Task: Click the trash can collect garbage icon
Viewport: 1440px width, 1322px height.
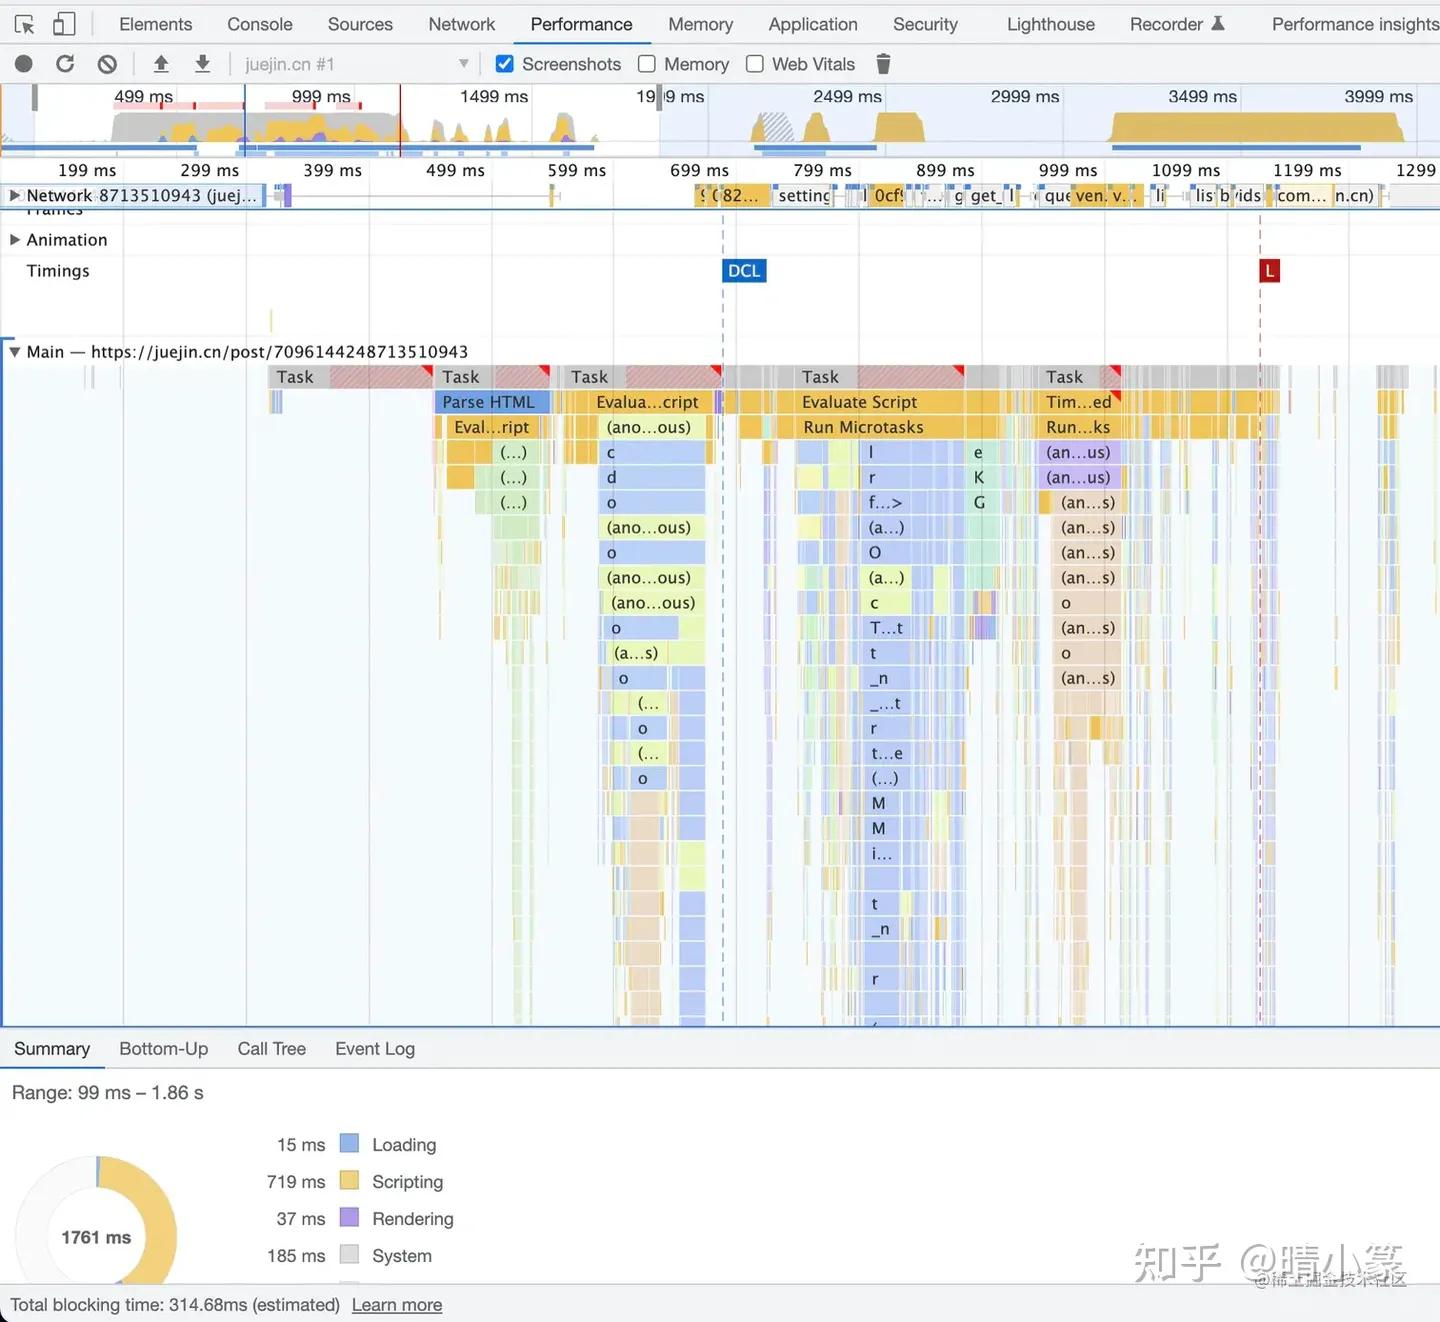Action: 883,64
